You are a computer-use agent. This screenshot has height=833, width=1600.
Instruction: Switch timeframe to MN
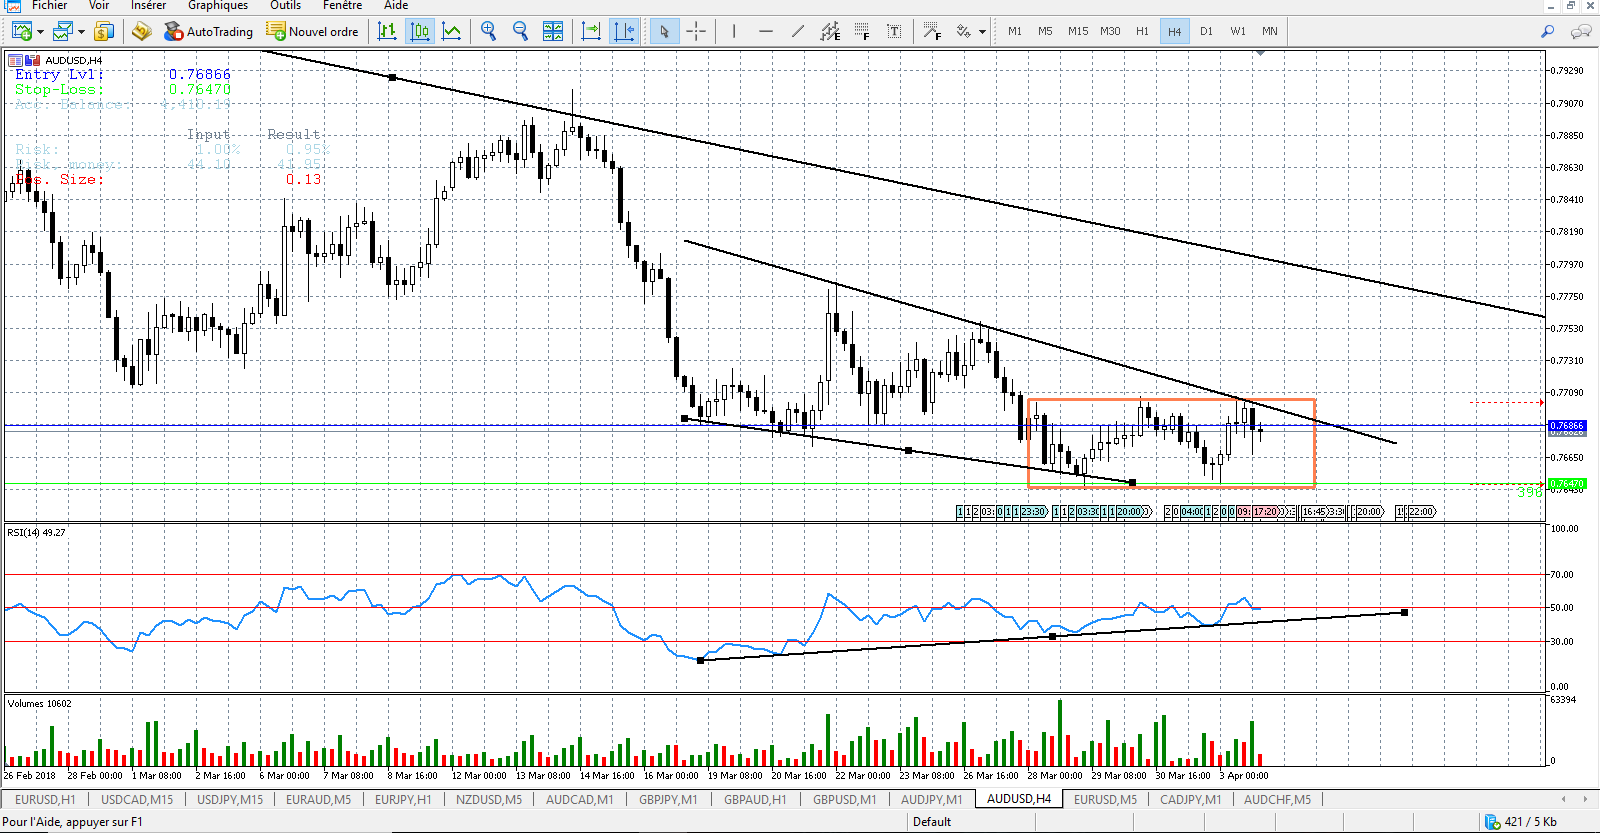[1270, 31]
